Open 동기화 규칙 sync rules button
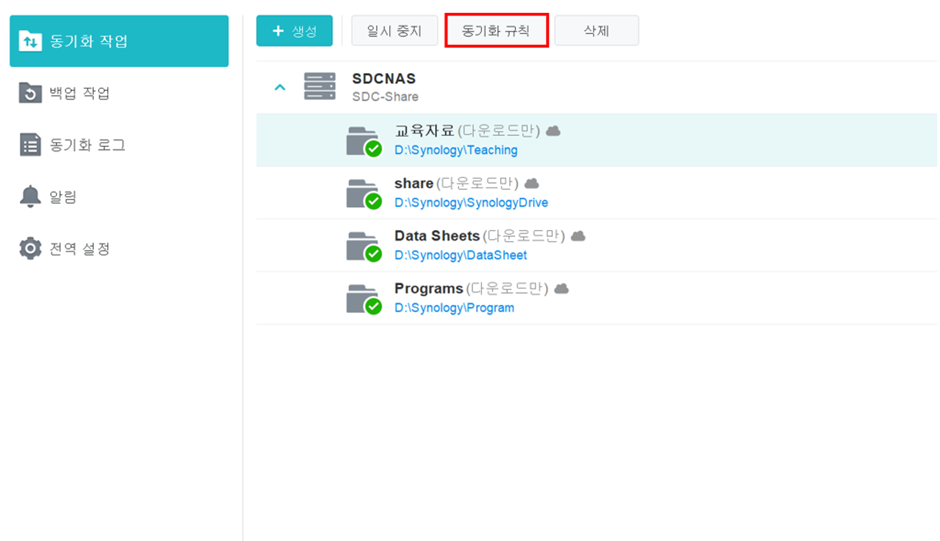 497,31
